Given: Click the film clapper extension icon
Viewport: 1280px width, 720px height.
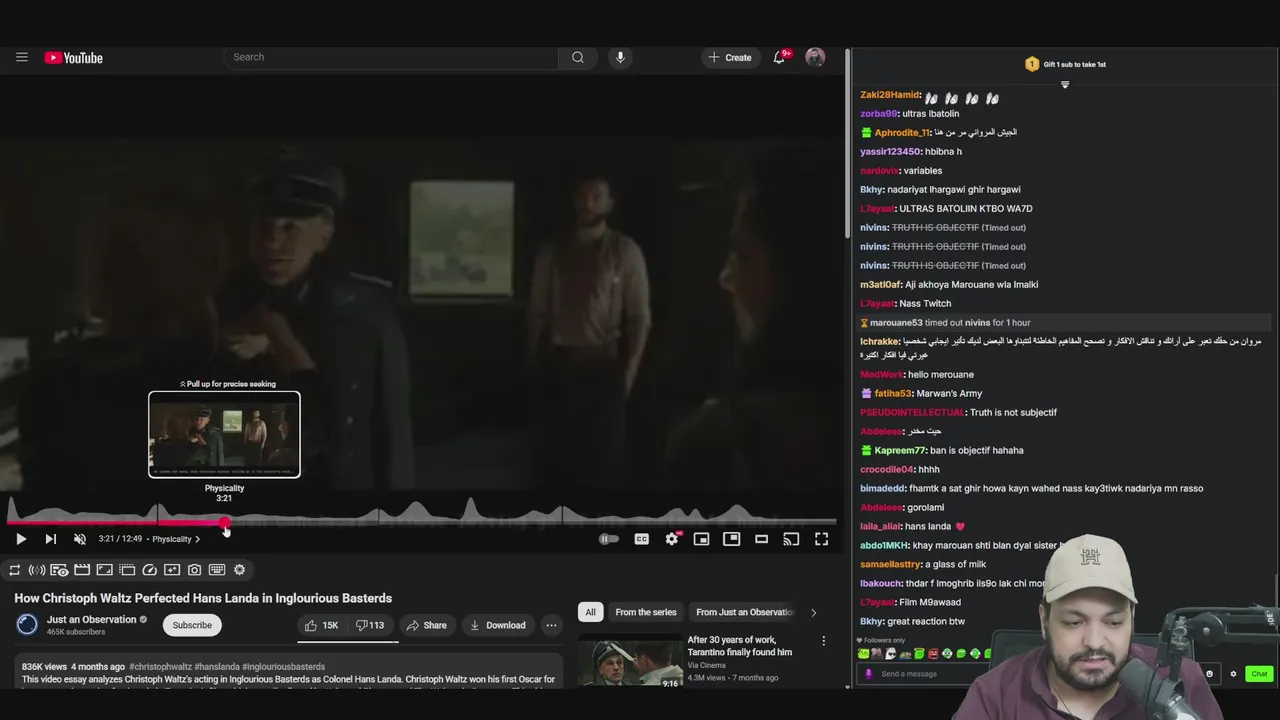Looking at the screenshot, I should click(82, 570).
